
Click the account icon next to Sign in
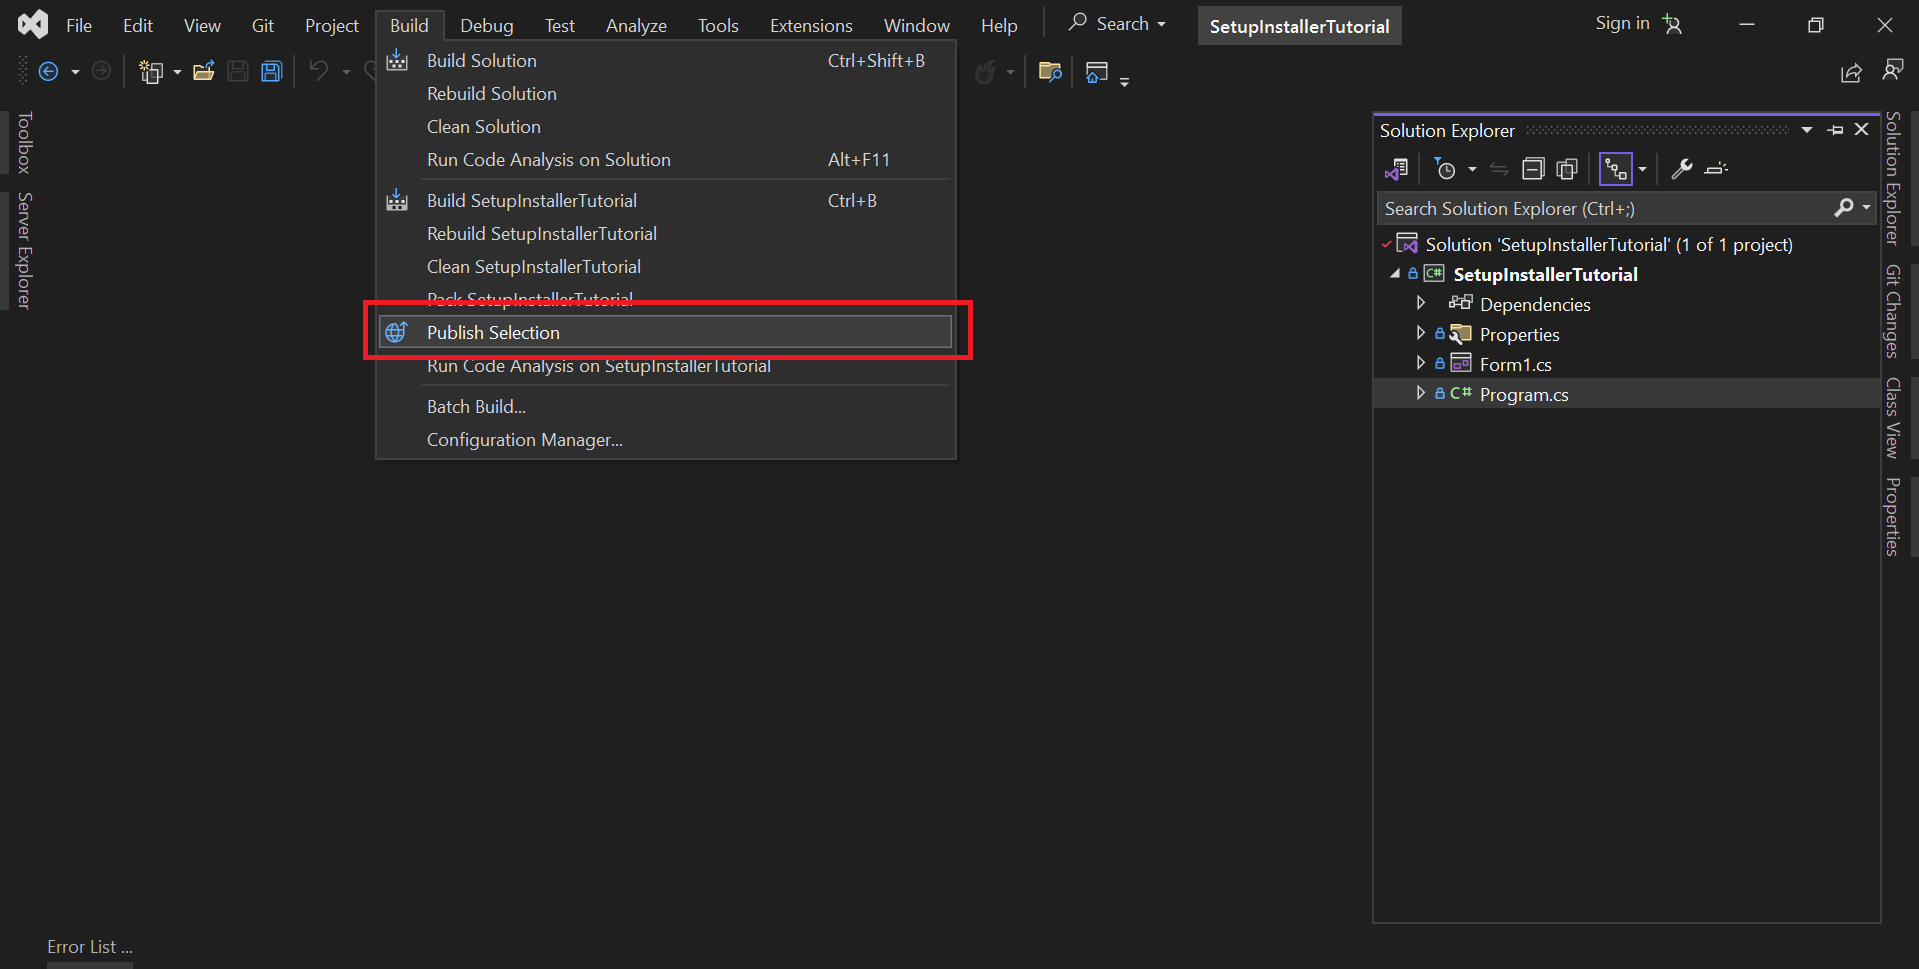point(1672,24)
